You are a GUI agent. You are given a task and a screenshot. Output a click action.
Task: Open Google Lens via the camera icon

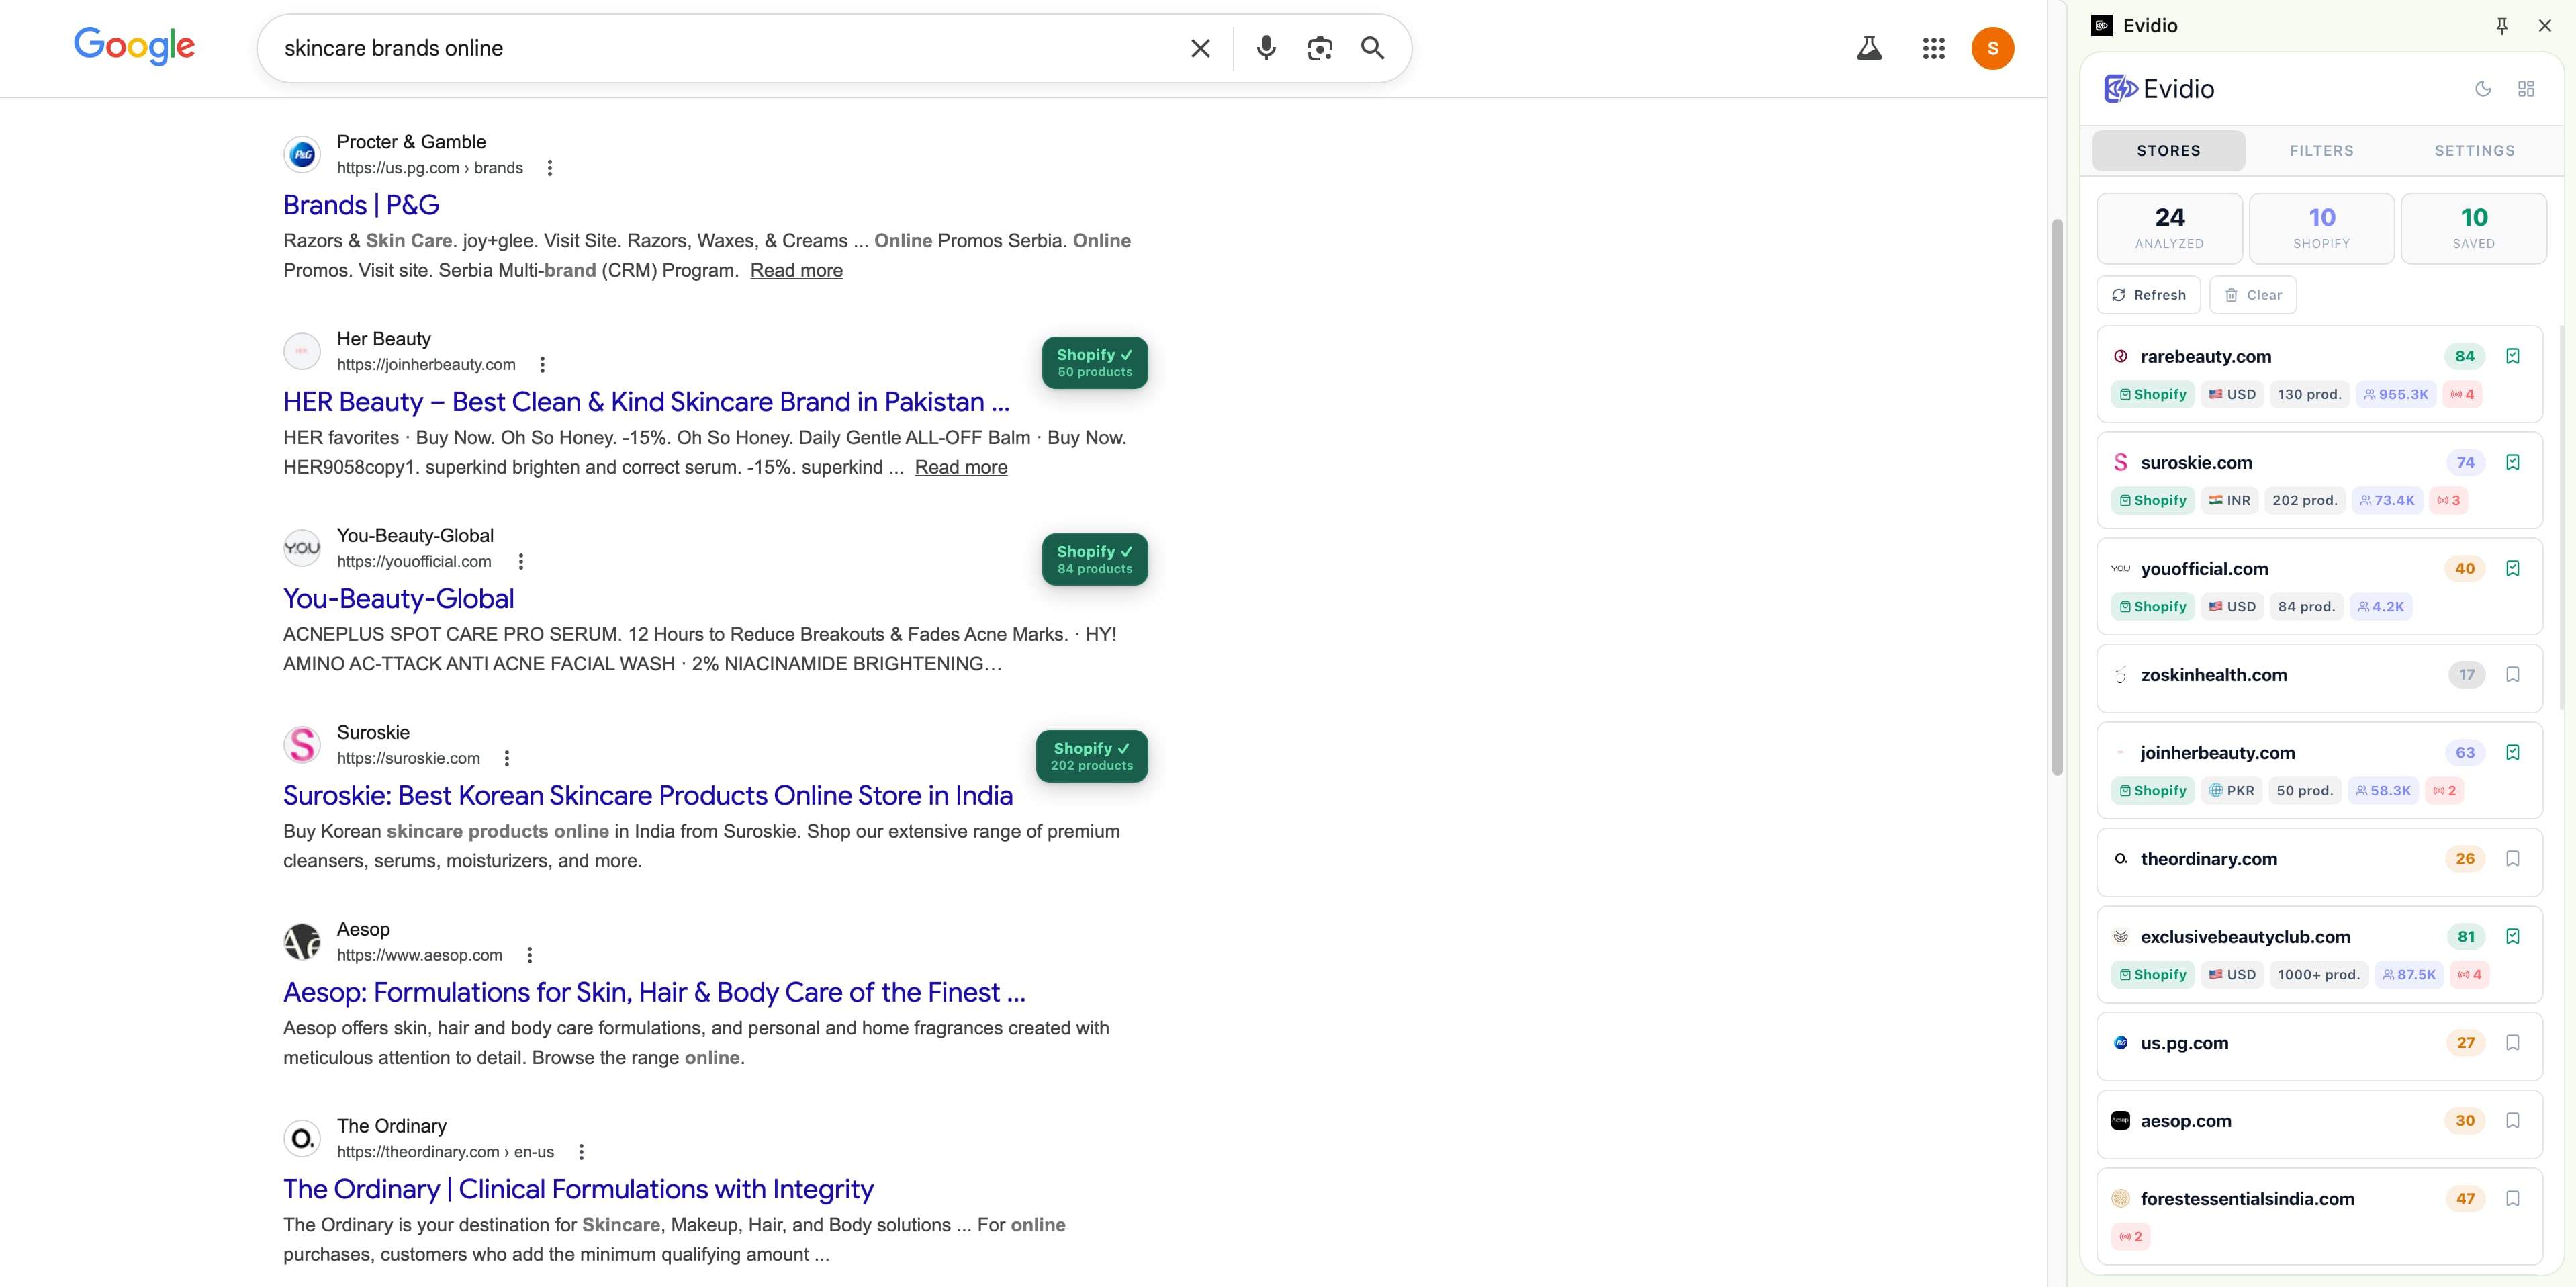(1319, 47)
